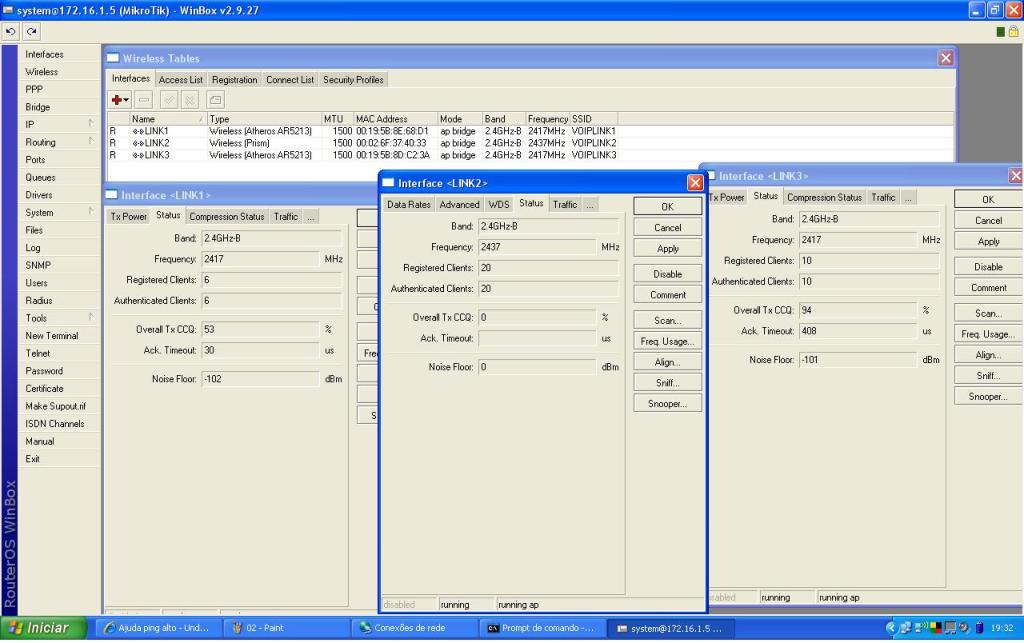Click the Comment icon in Wireless Tables toolbar

(x=215, y=100)
